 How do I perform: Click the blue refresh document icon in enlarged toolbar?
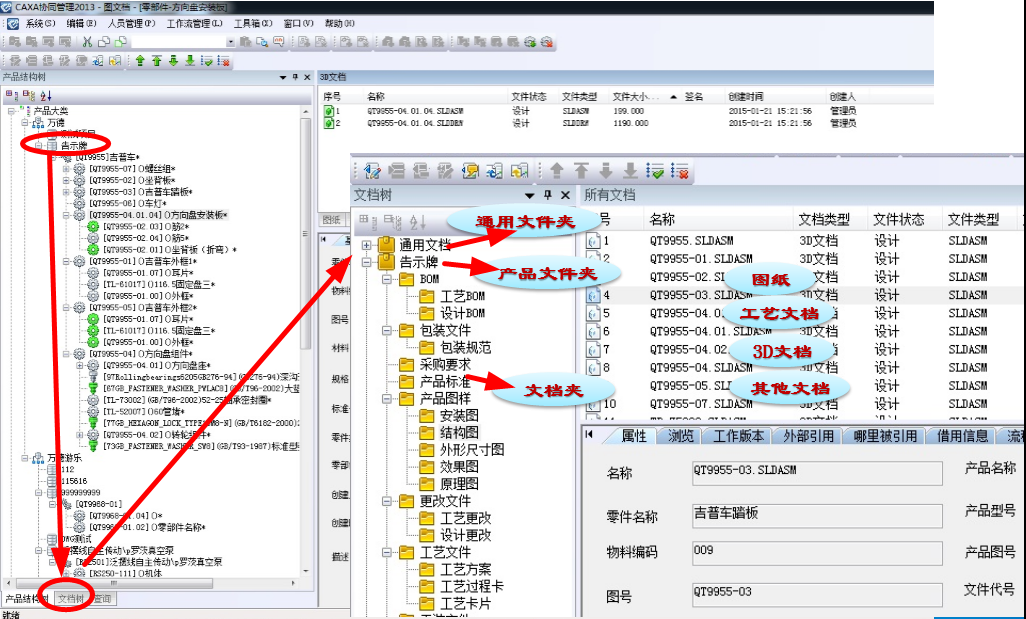pyautogui.click(x=495, y=171)
